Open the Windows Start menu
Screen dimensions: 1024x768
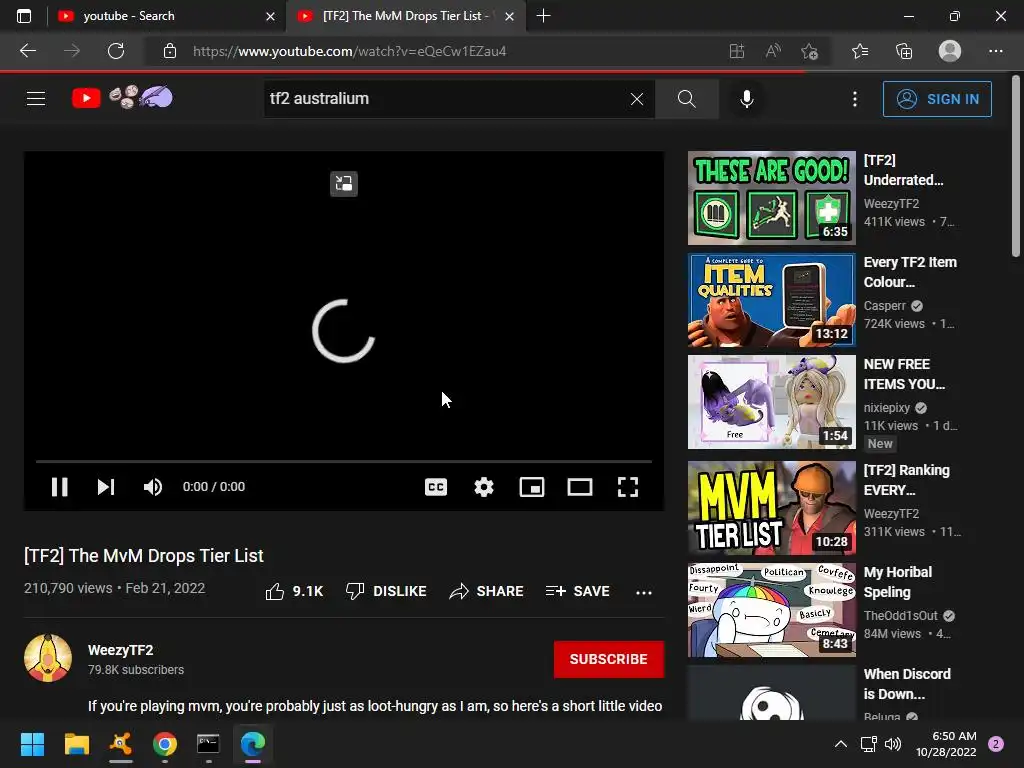[x=32, y=744]
